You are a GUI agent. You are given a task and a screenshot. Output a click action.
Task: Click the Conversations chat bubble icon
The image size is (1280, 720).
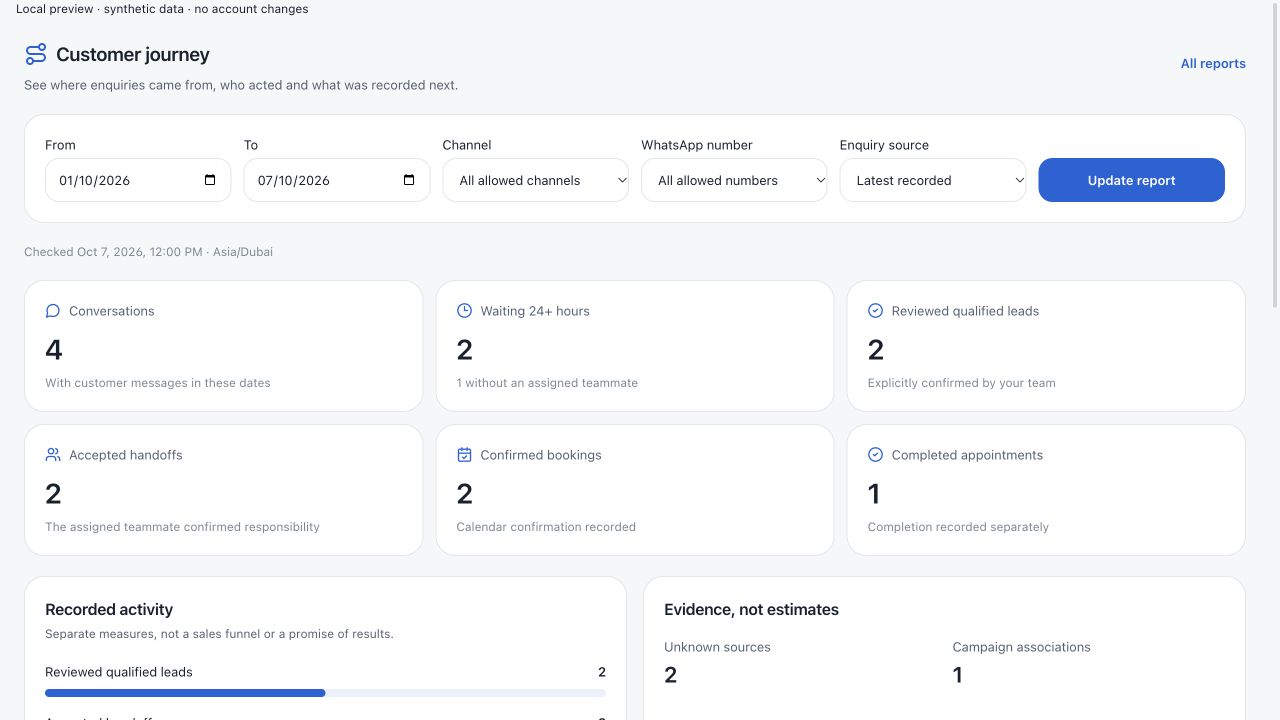point(53,311)
